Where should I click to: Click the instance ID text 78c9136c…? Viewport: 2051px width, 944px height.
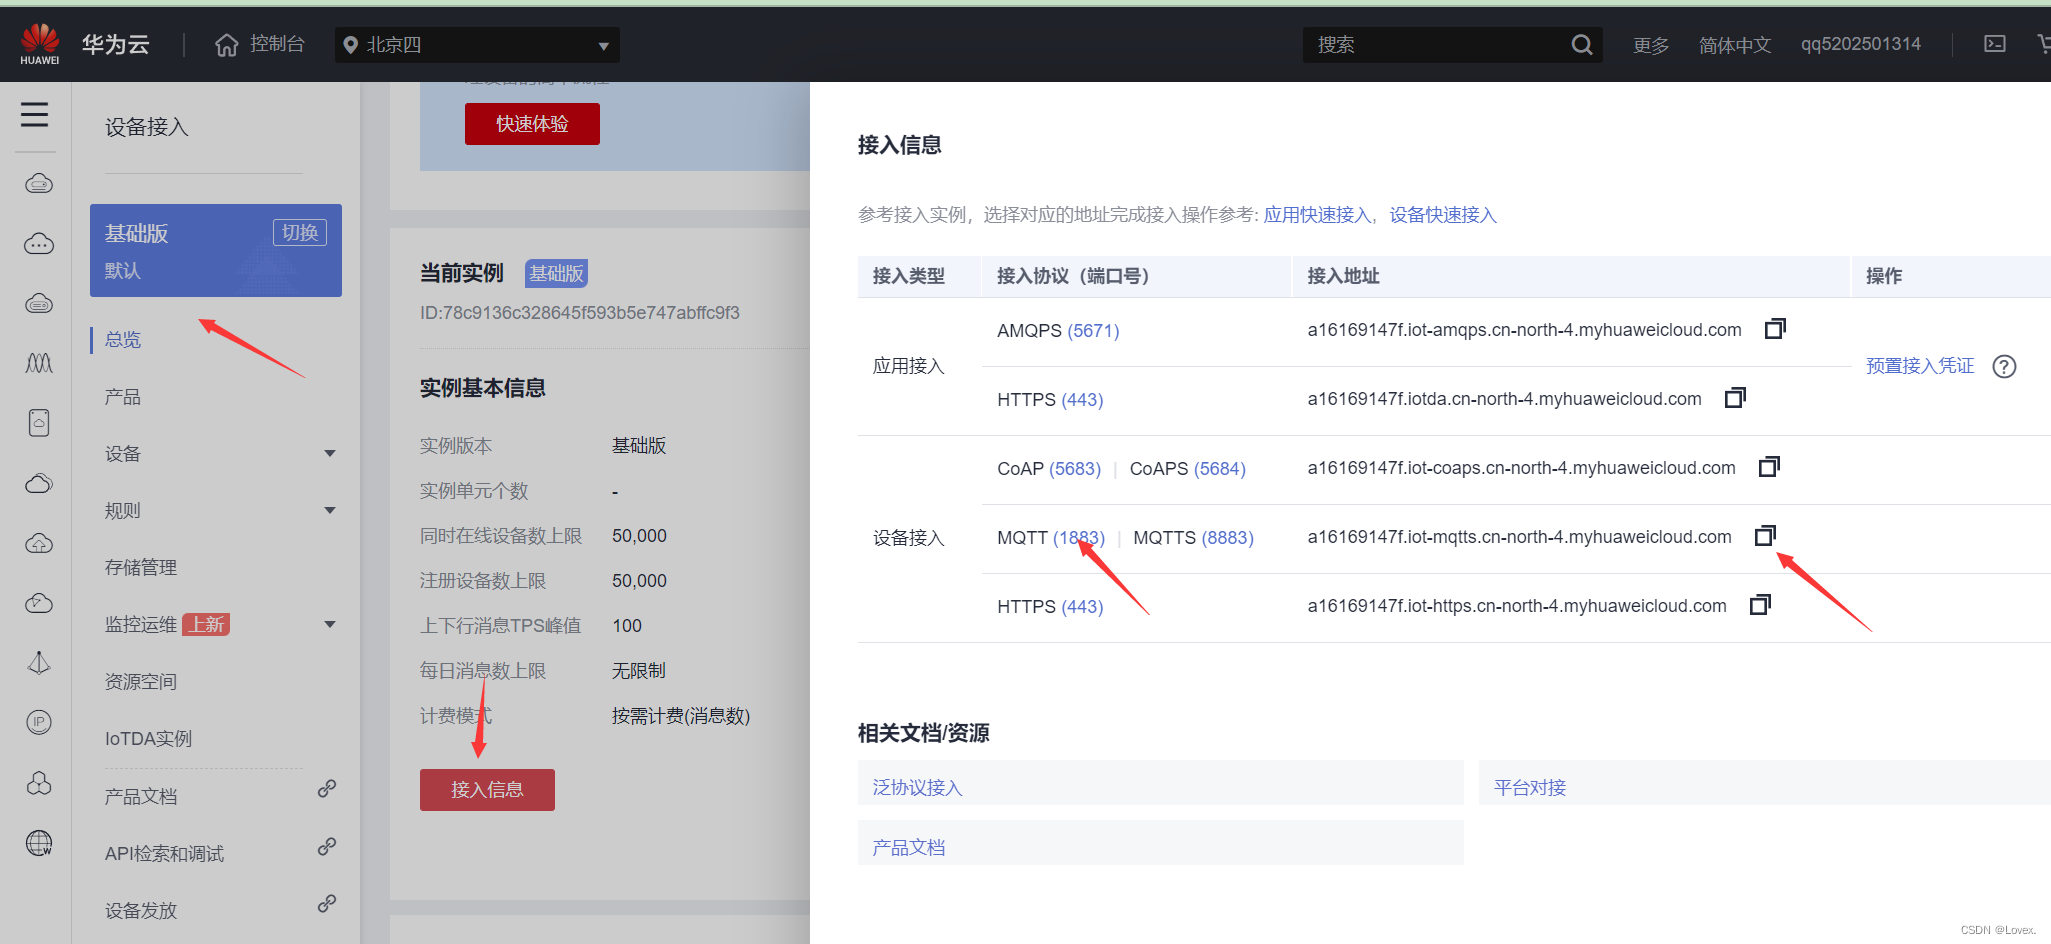580,313
